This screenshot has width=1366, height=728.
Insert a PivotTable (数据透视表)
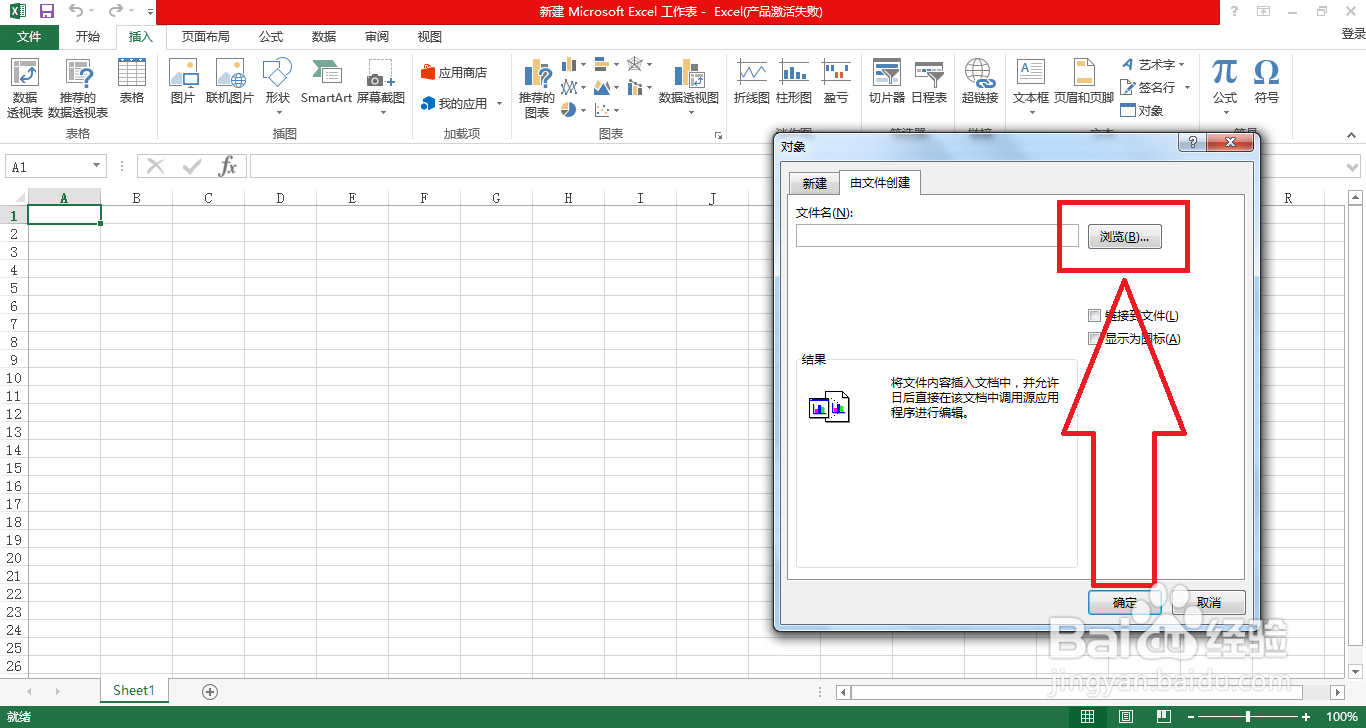click(25, 88)
